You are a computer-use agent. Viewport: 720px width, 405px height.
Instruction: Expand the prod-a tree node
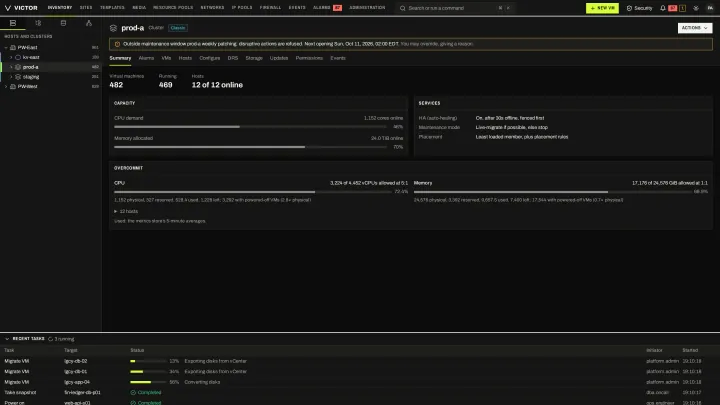point(11,67)
